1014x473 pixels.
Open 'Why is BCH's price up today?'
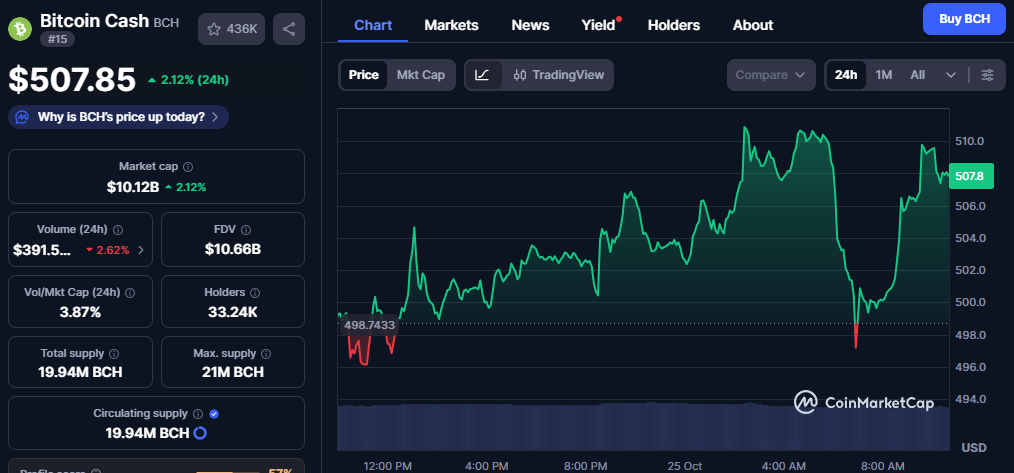118,117
